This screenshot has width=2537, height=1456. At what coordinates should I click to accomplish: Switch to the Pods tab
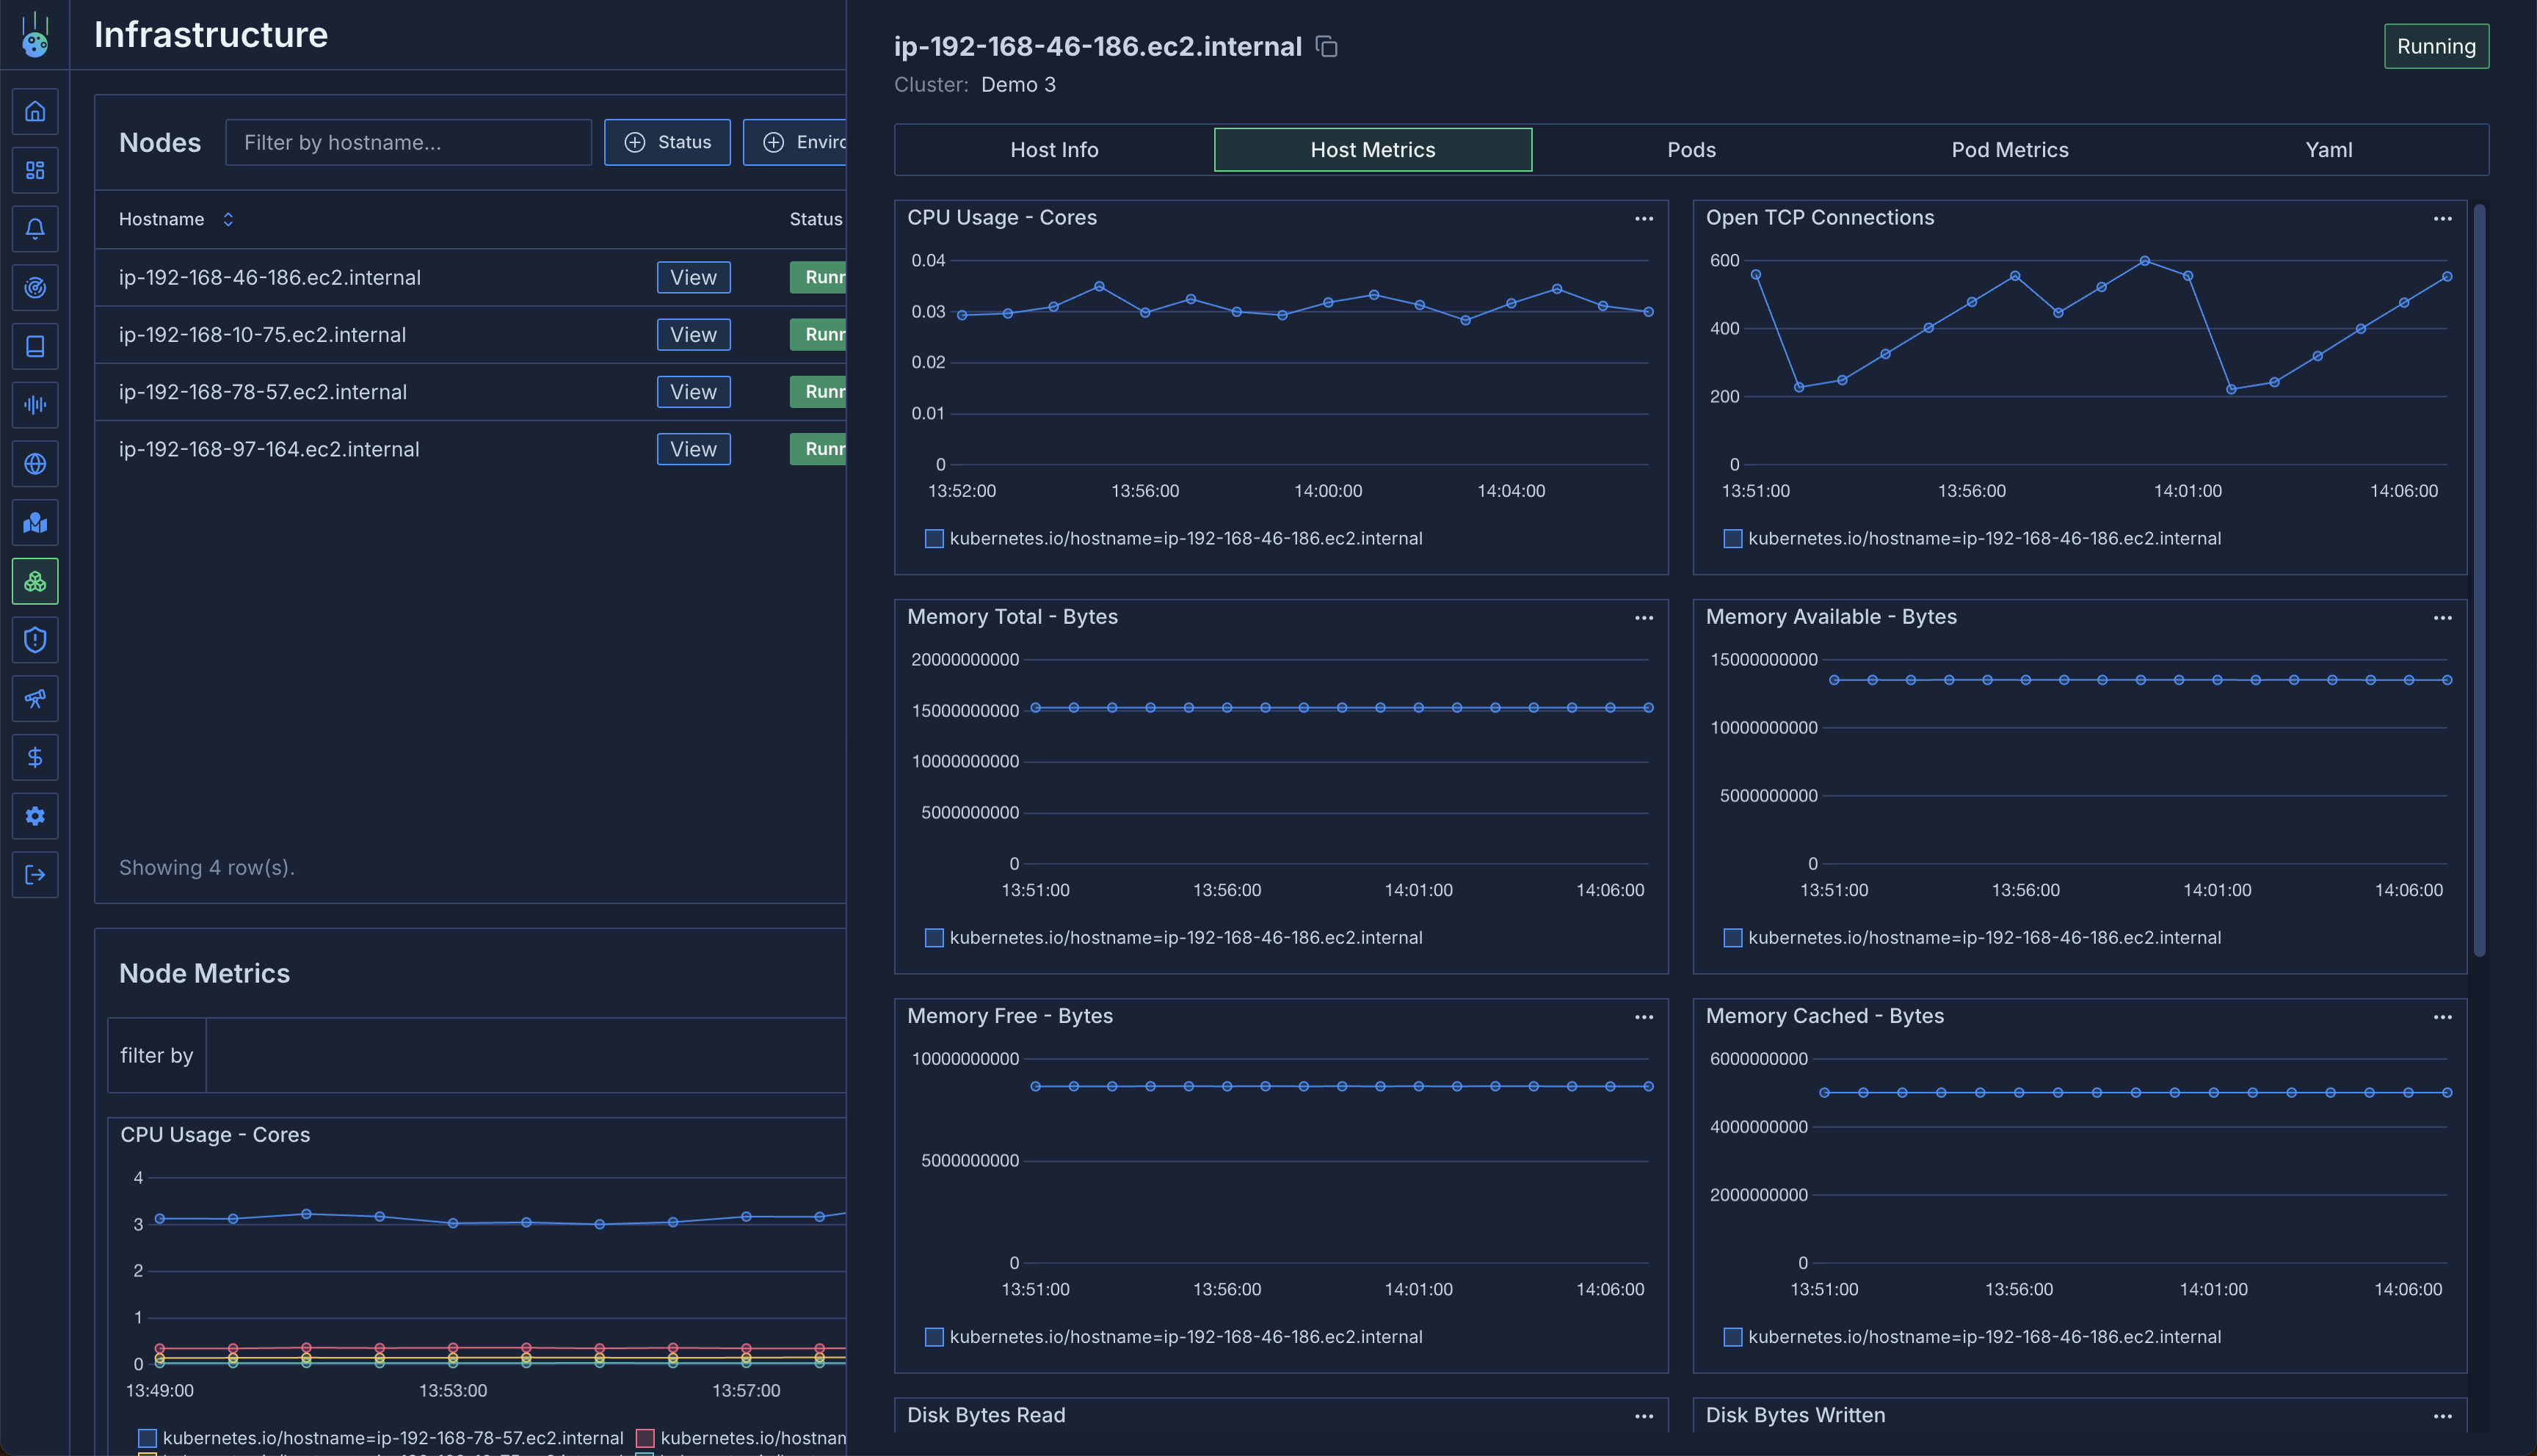(x=1691, y=150)
